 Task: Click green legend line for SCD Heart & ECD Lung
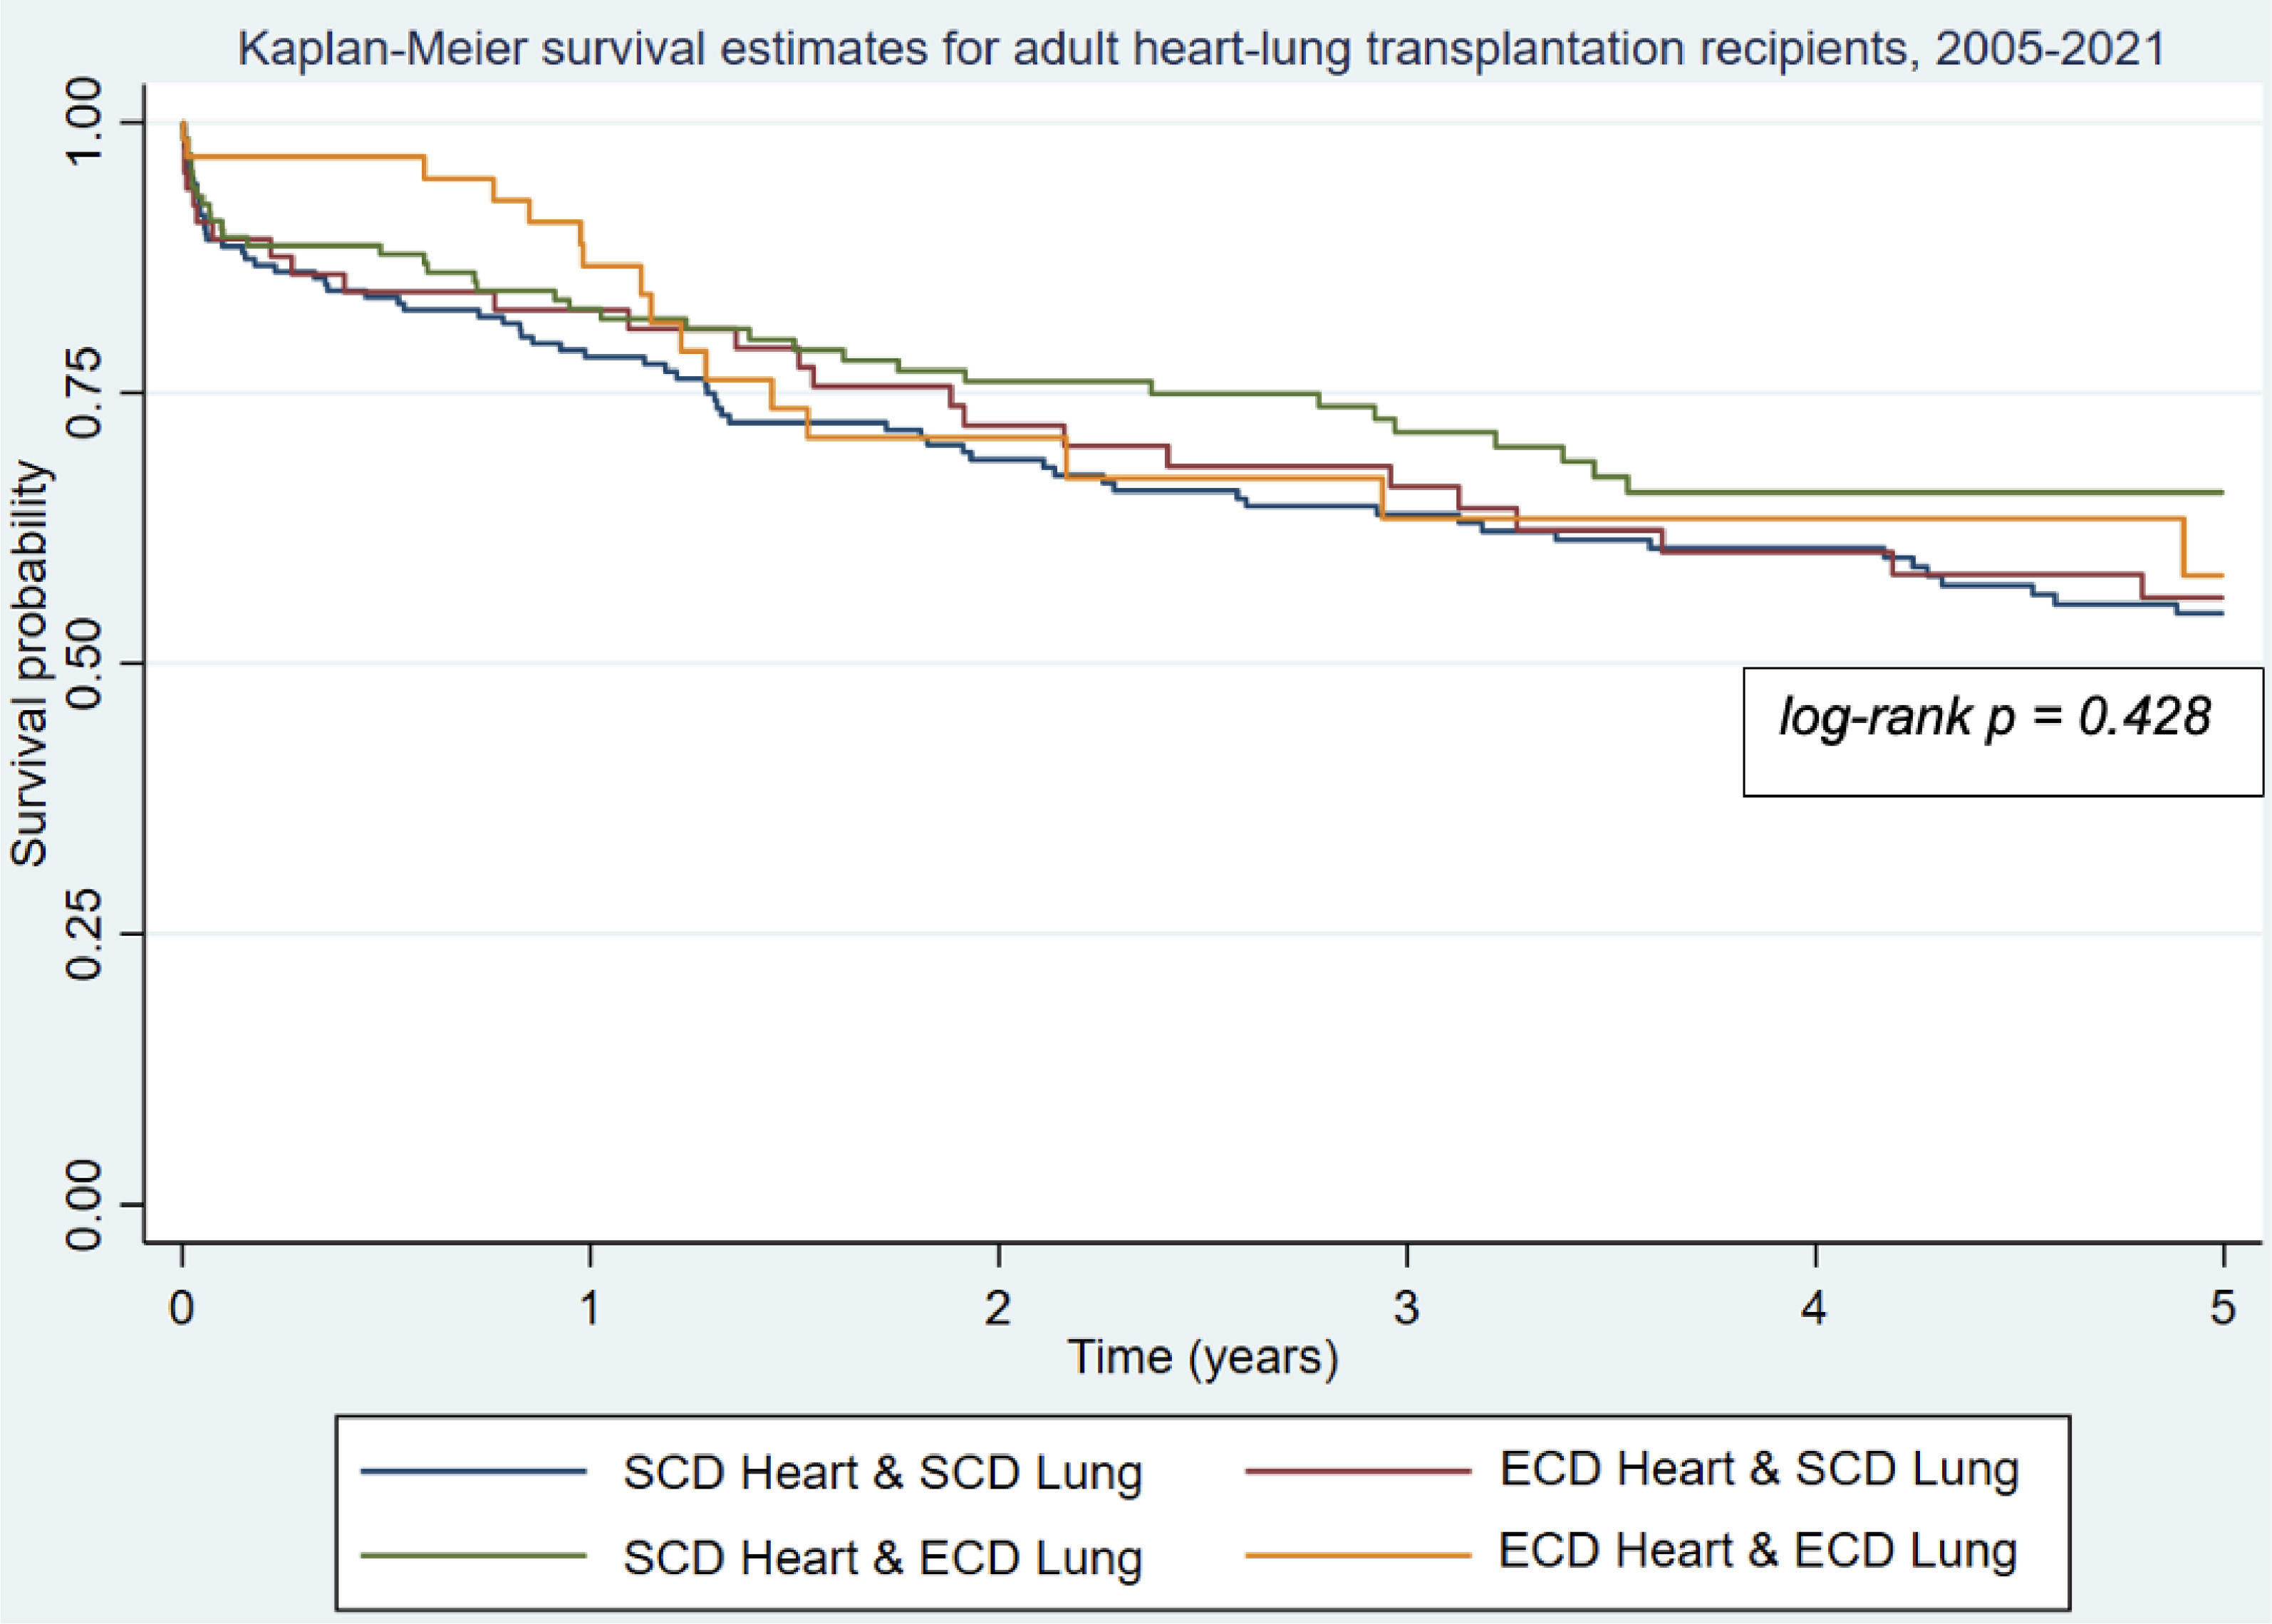pos(473,1555)
